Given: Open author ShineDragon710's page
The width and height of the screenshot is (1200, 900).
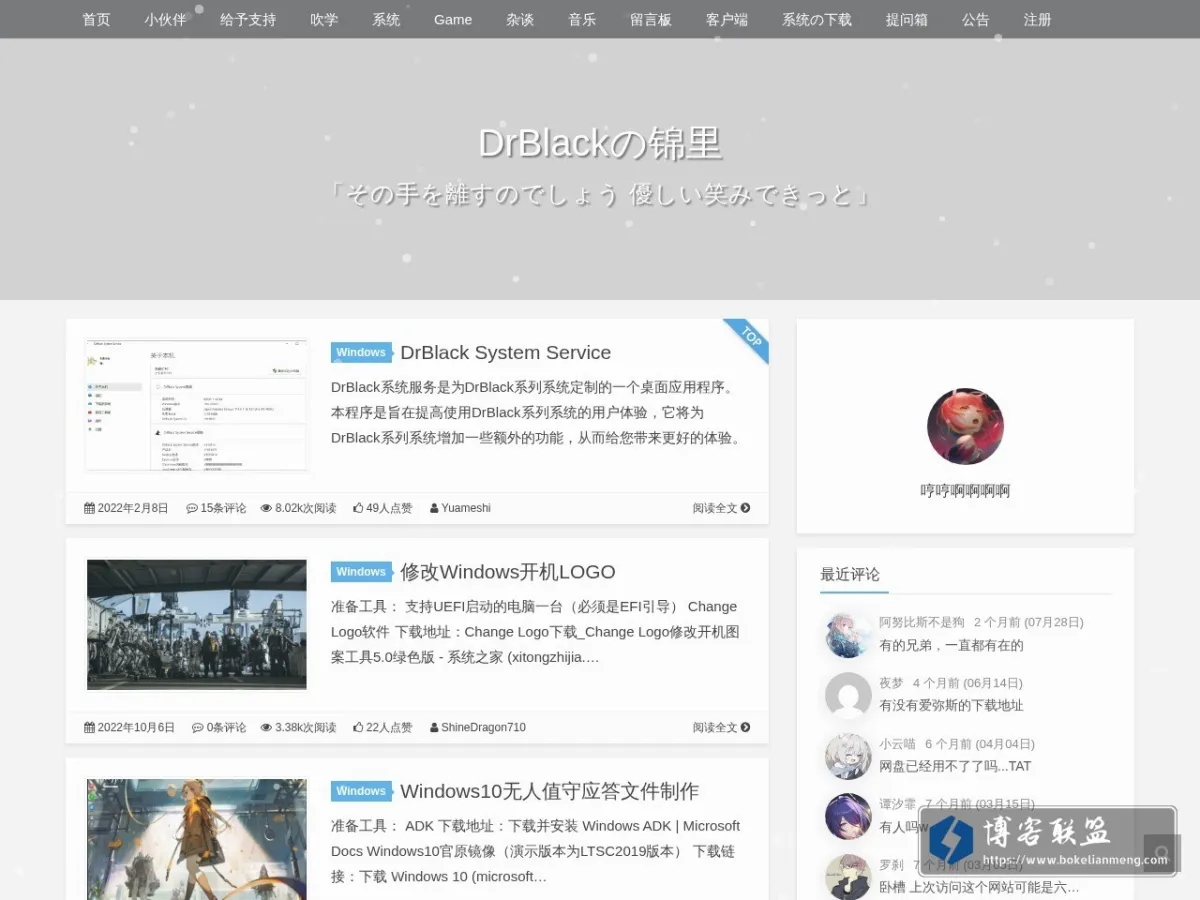Looking at the screenshot, I should pyautogui.click(x=483, y=727).
